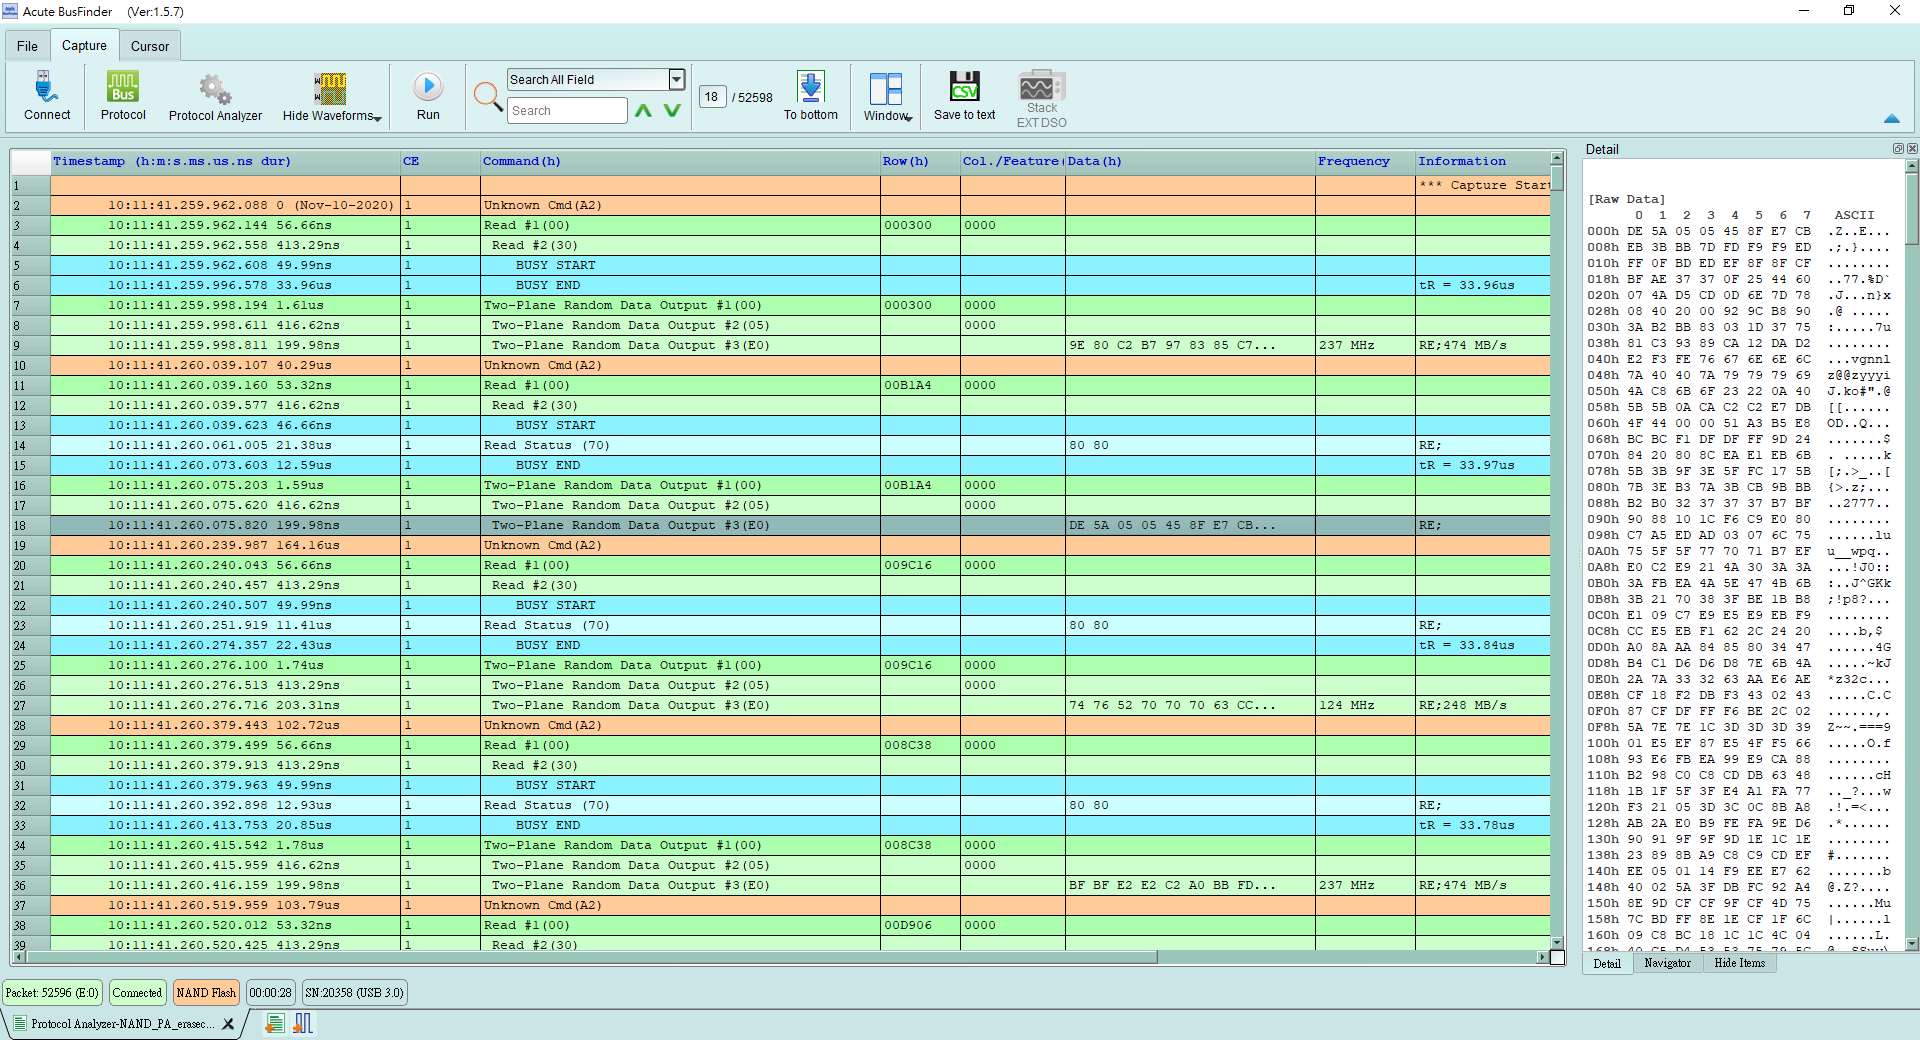This screenshot has width=1920, height=1040.
Task: Export capture with Save to text
Action: click(x=964, y=96)
